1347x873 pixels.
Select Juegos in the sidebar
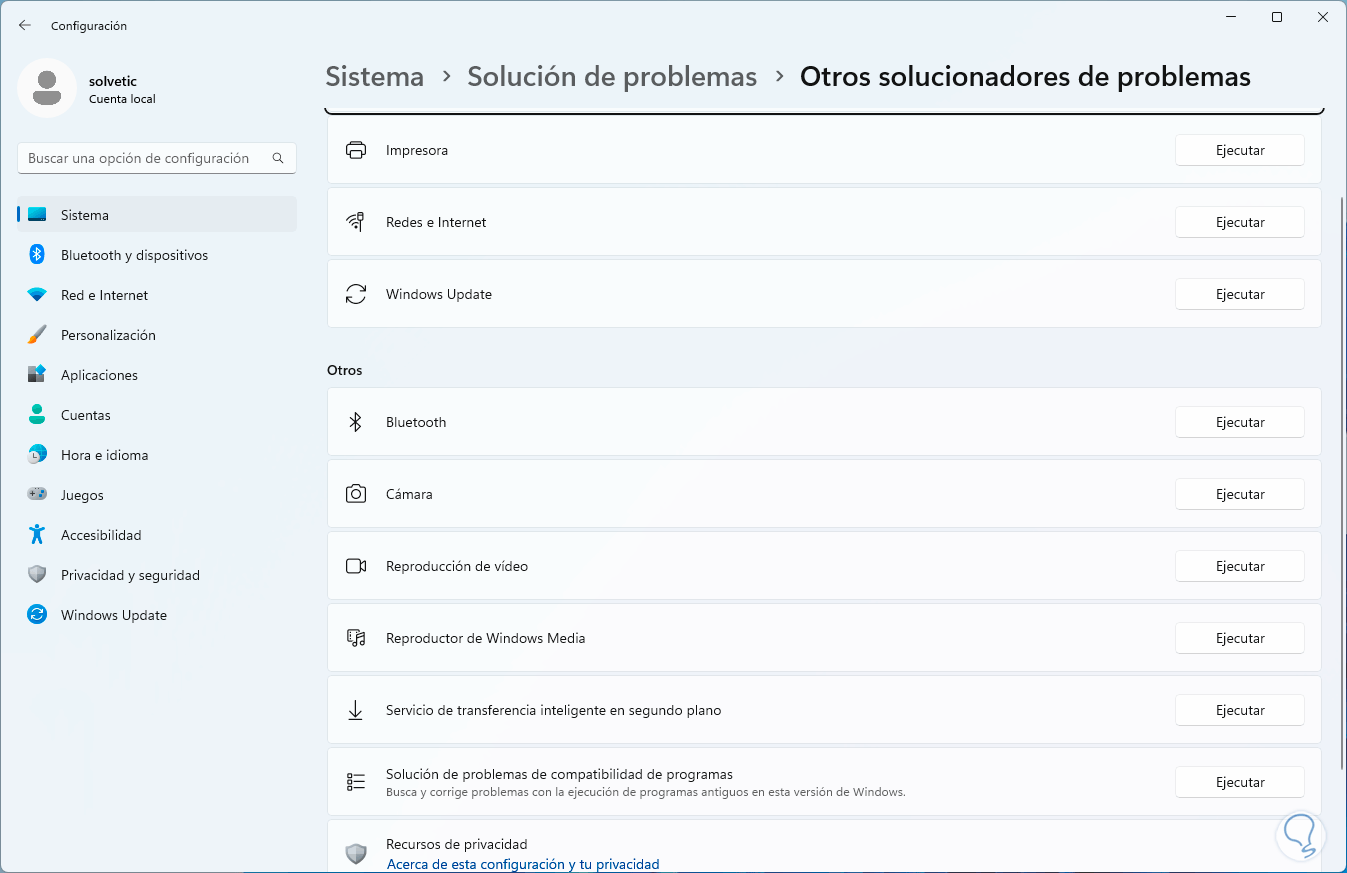[x=157, y=495]
